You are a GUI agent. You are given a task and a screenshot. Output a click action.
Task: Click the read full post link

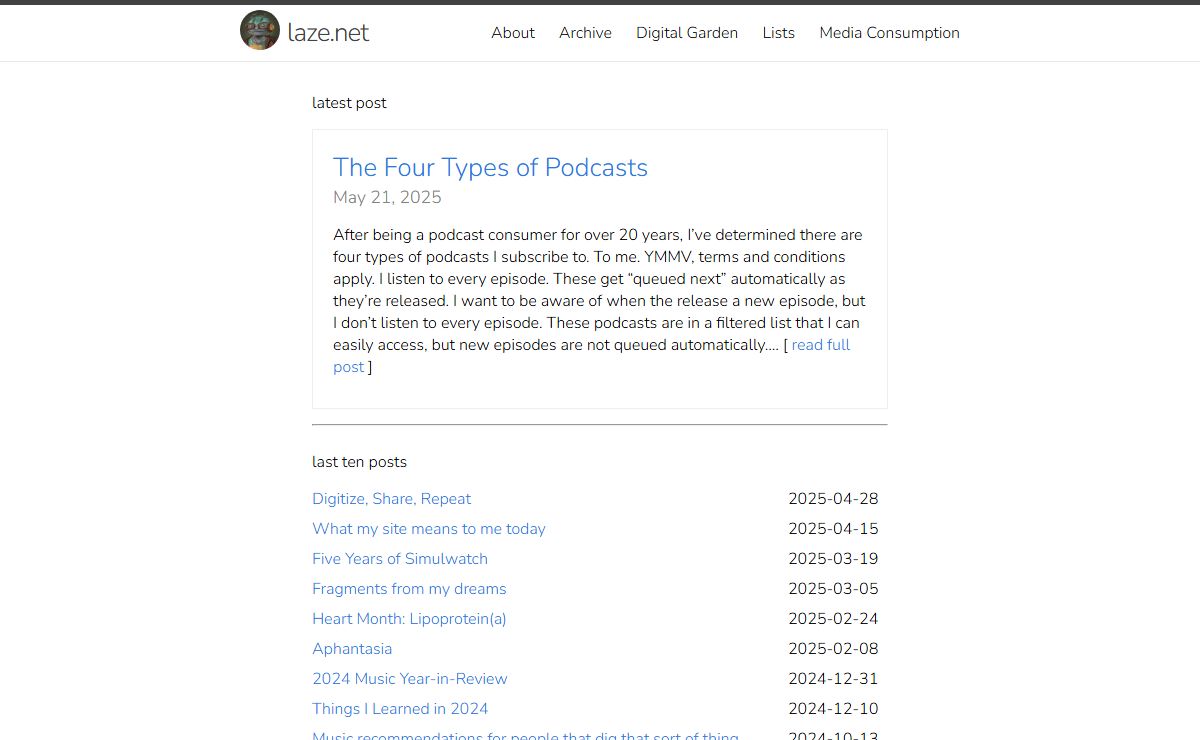[592, 356]
